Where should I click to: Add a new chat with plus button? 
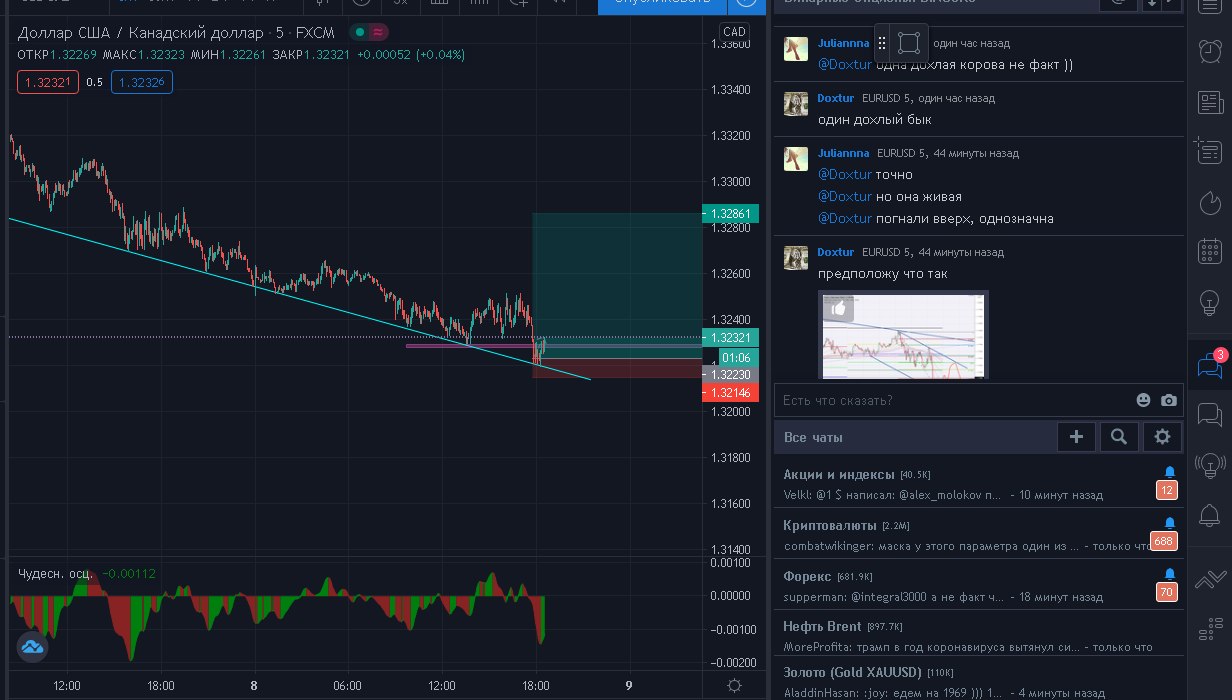(1076, 437)
